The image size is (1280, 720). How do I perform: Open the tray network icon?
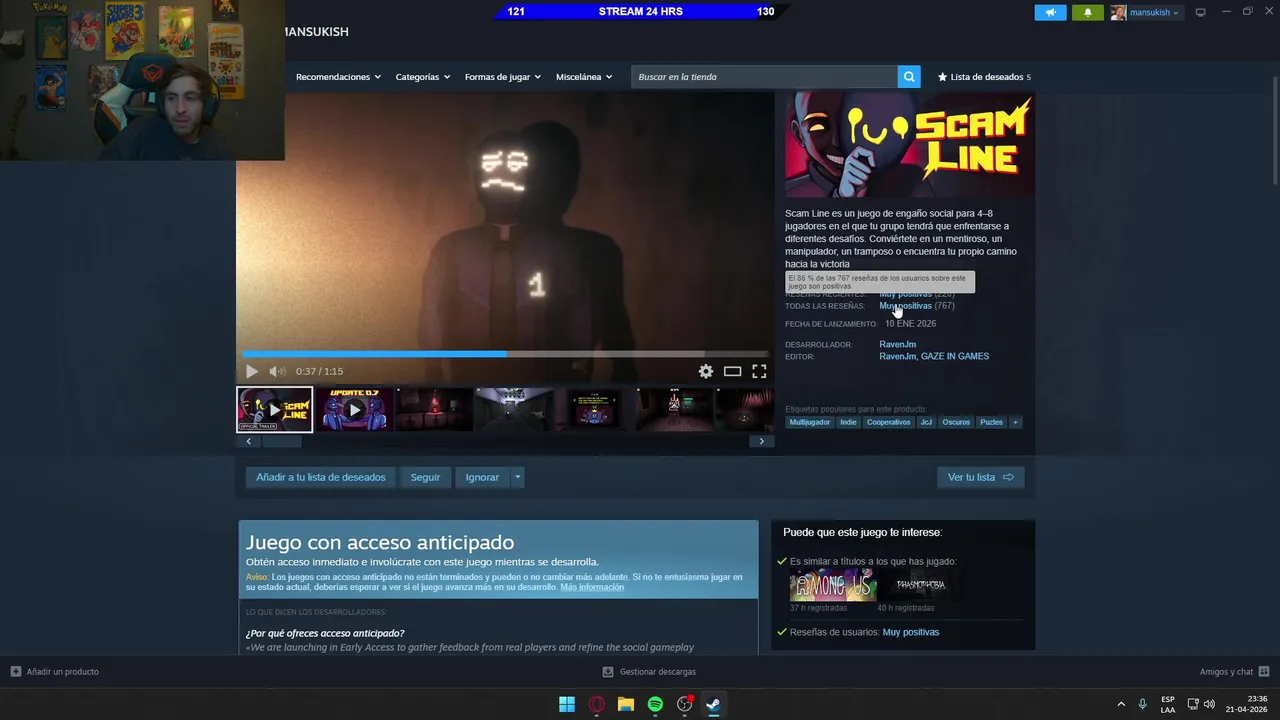click(1193, 704)
